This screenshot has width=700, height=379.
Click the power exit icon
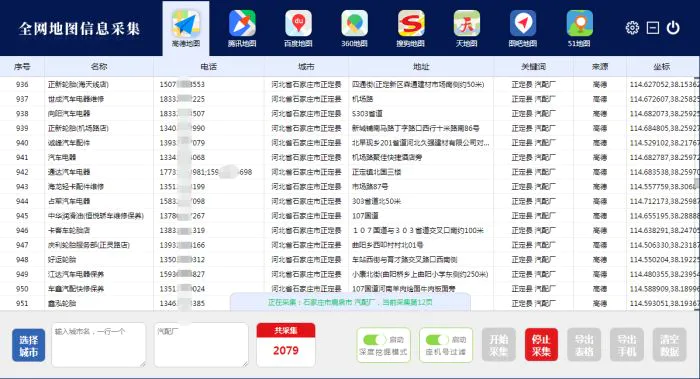673,28
